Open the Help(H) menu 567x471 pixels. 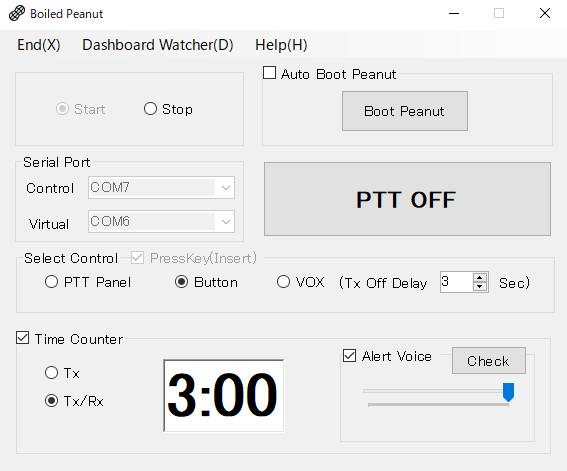point(281,45)
